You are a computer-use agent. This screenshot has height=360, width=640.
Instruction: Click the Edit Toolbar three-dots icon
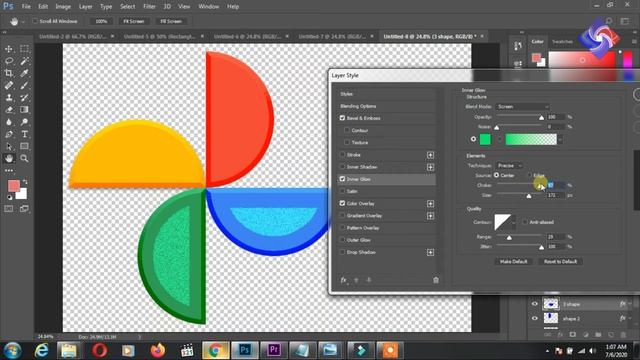9,170
